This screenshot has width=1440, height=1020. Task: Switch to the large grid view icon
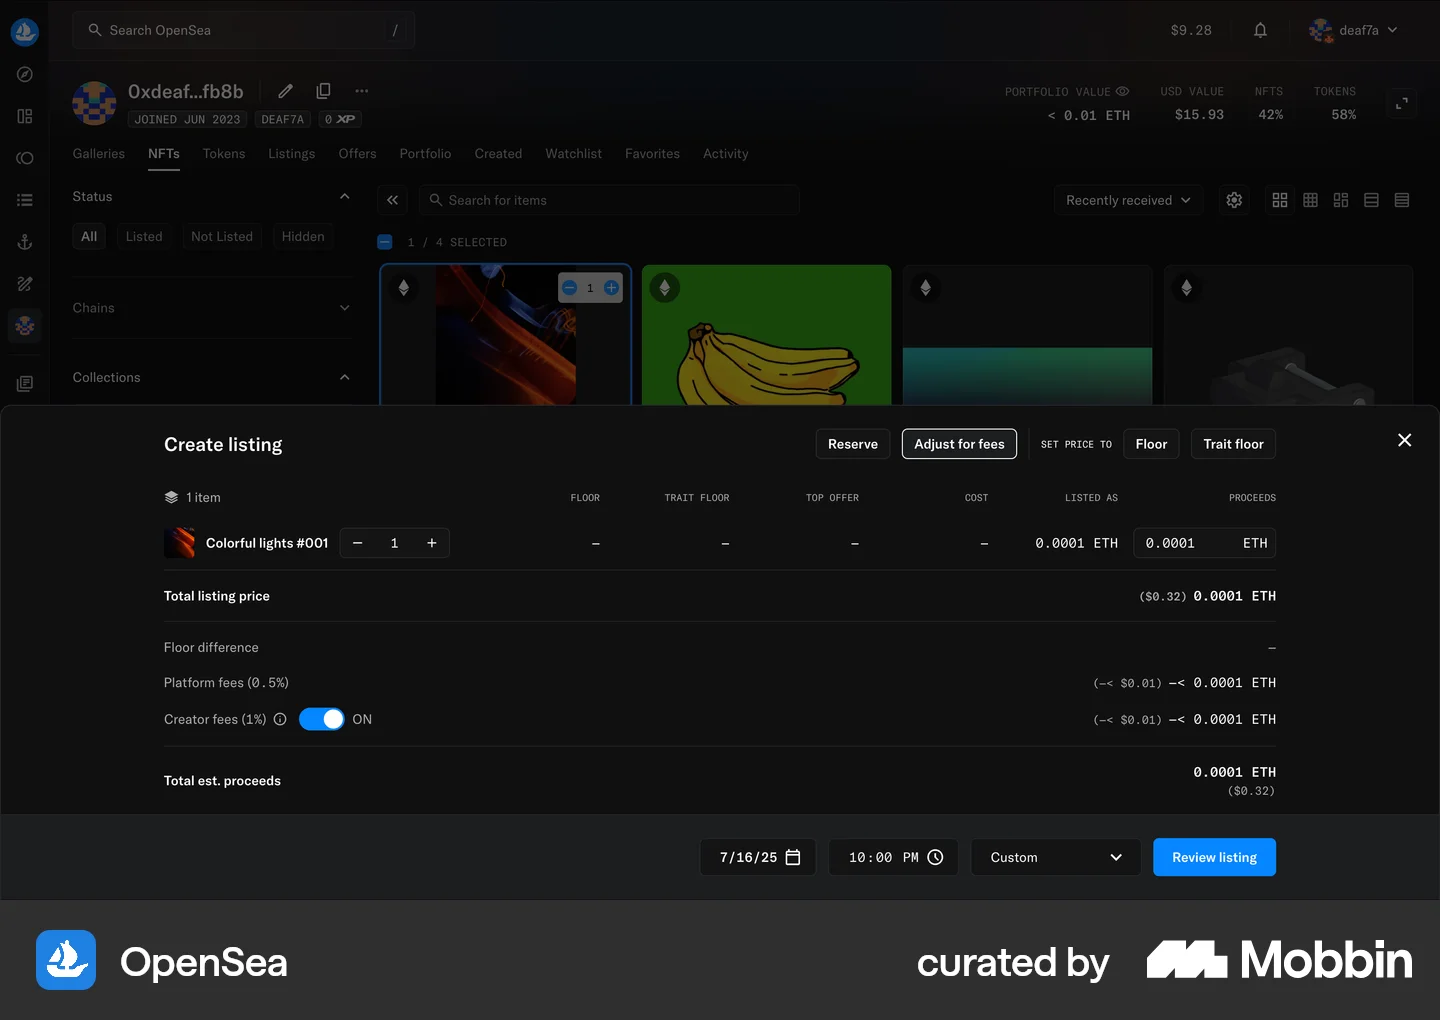click(x=1280, y=200)
